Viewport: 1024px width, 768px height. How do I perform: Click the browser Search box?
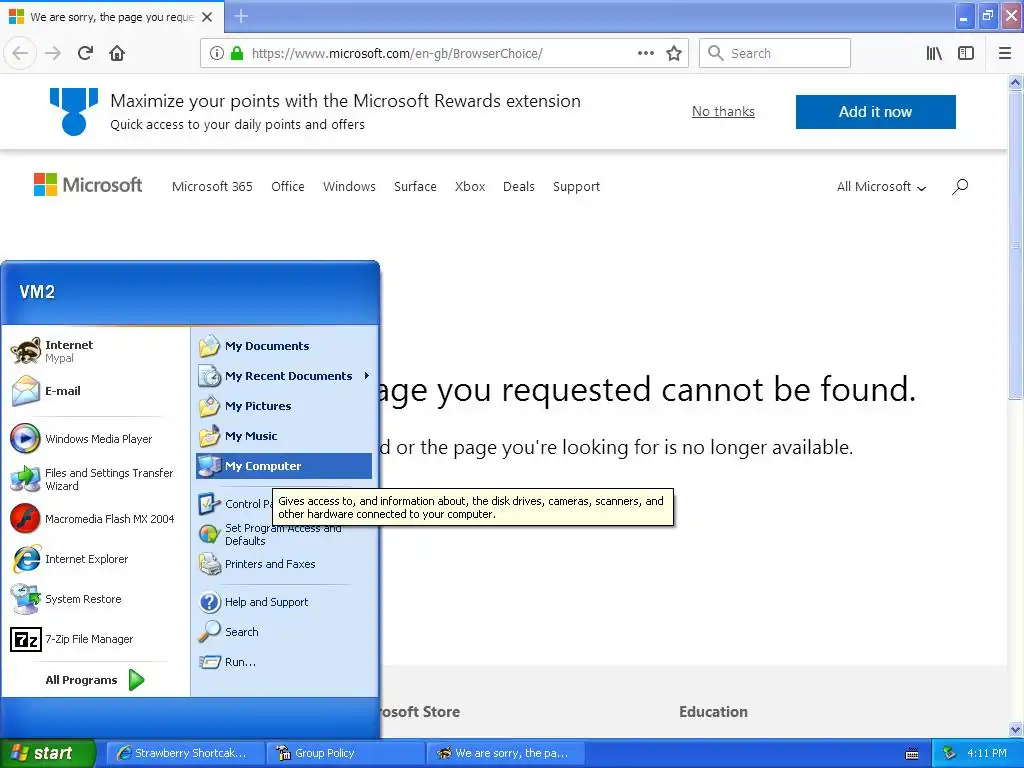tap(775, 53)
